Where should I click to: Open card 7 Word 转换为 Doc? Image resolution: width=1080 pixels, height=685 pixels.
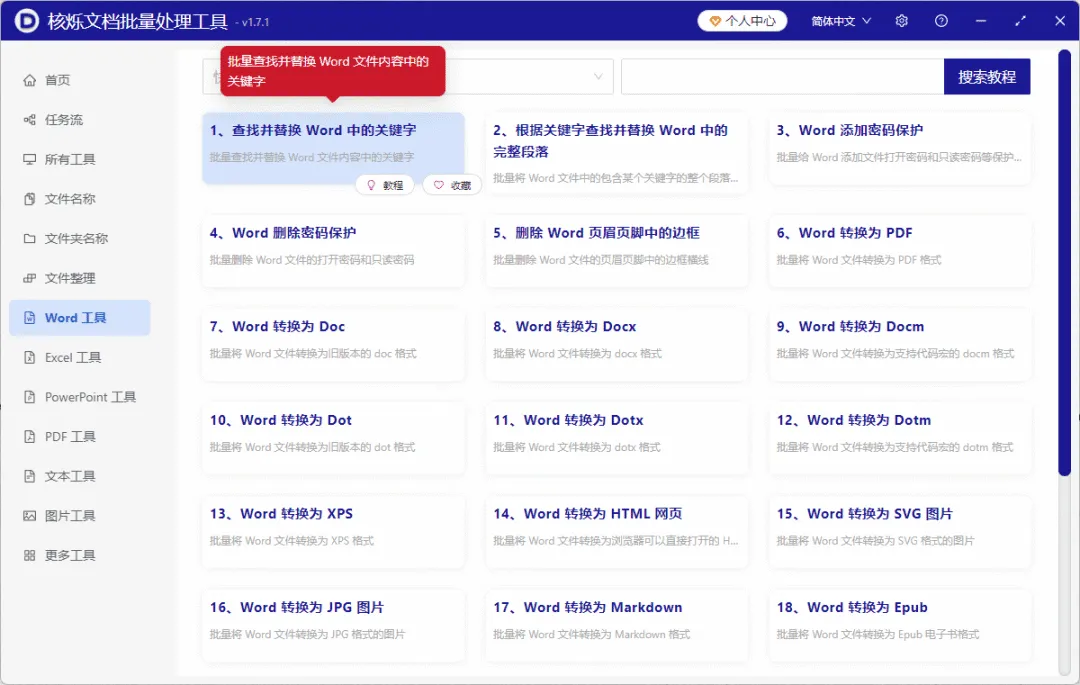(x=333, y=344)
